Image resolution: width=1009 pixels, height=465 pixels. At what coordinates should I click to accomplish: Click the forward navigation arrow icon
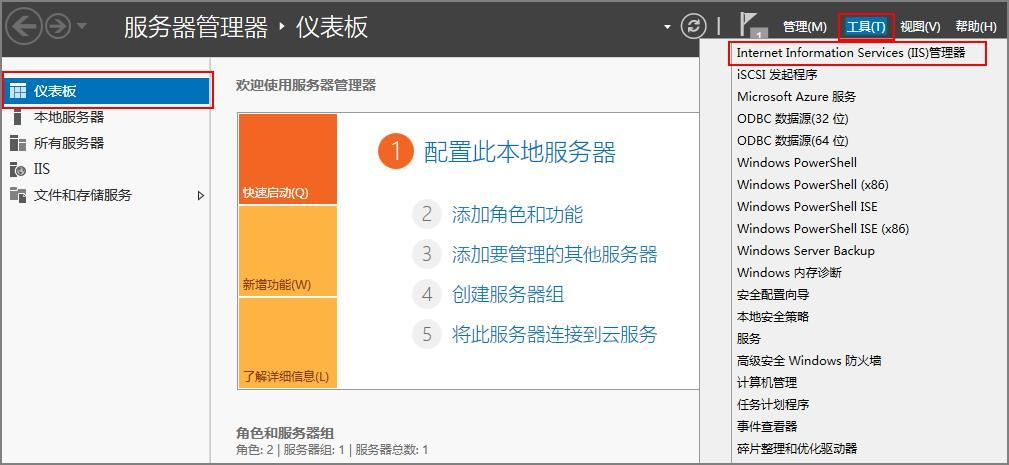pos(58,26)
